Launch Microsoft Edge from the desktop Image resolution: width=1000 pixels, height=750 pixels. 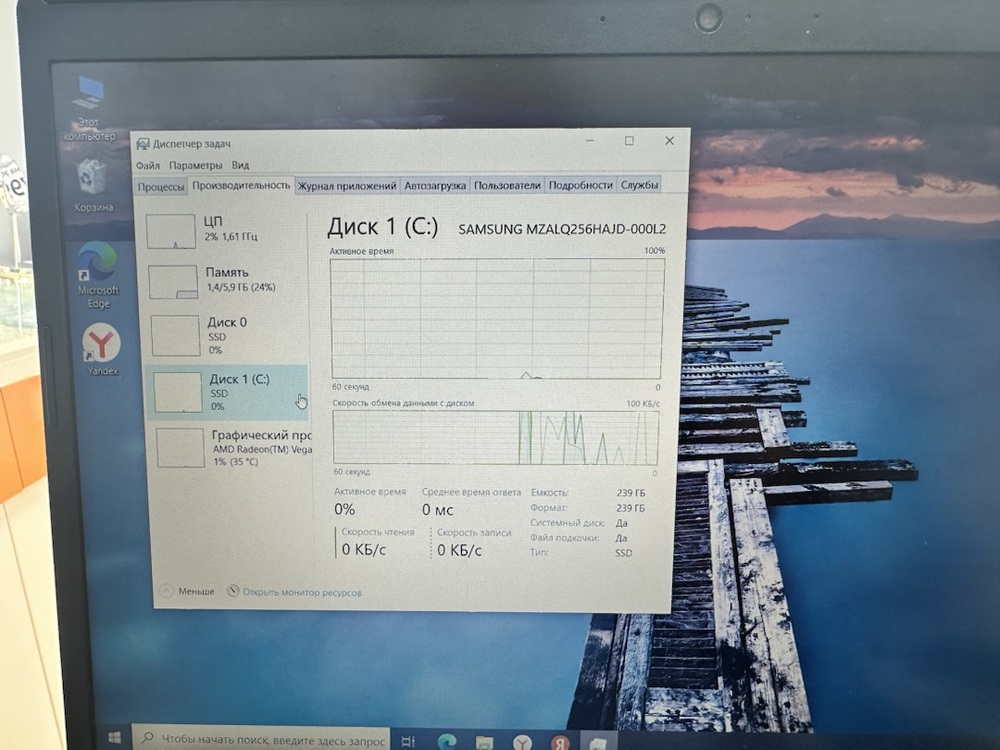(x=98, y=275)
